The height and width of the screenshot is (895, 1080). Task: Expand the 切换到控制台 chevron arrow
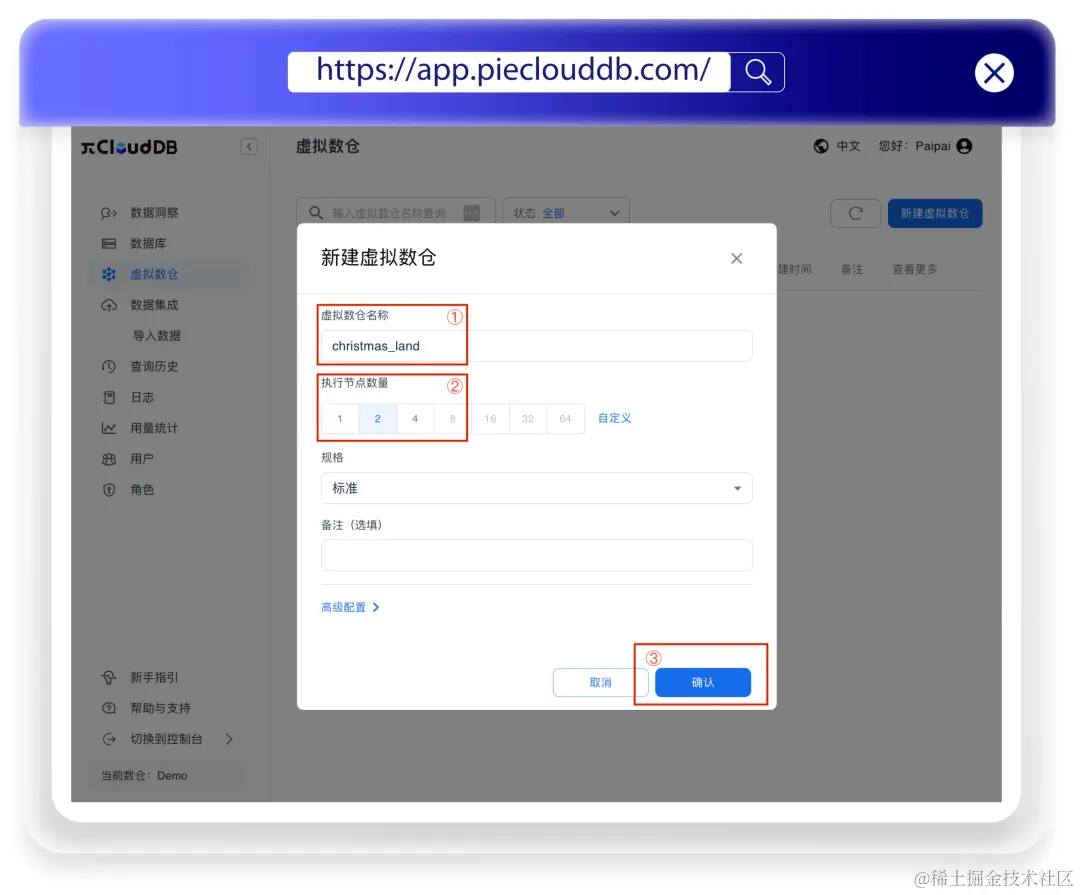[229, 739]
